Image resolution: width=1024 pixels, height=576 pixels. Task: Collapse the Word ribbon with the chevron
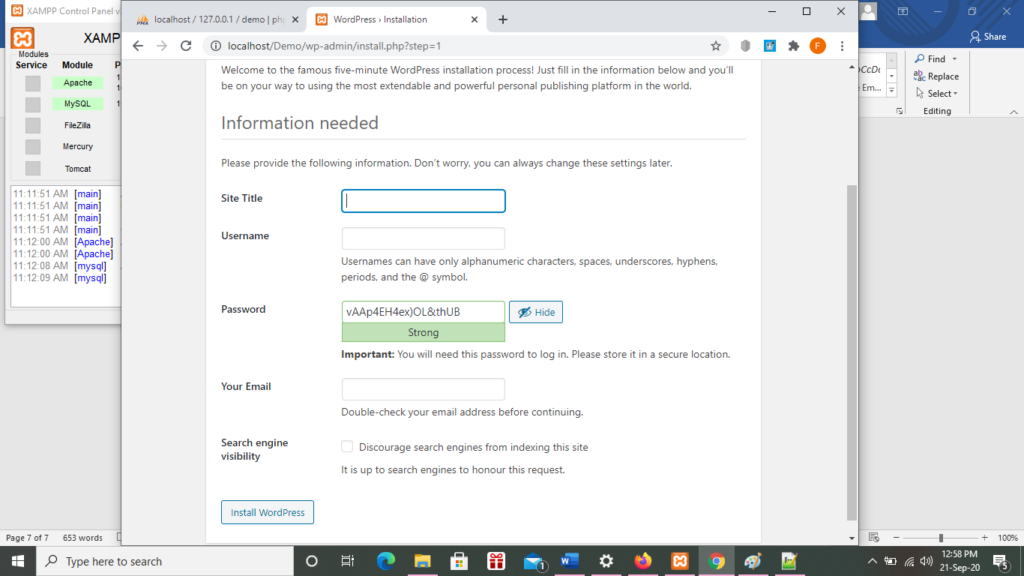click(1014, 112)
